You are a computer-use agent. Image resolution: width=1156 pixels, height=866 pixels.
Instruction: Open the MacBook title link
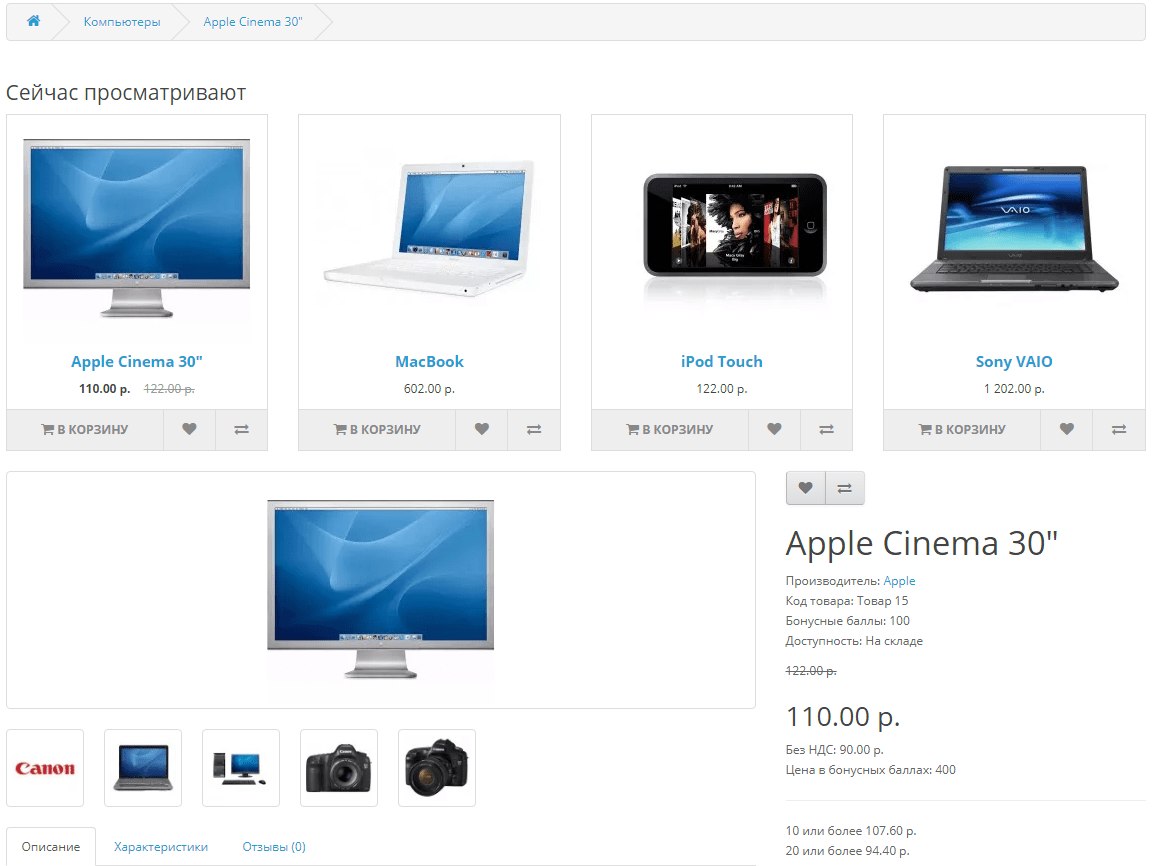pyautogui.click(x=429, y=362)
